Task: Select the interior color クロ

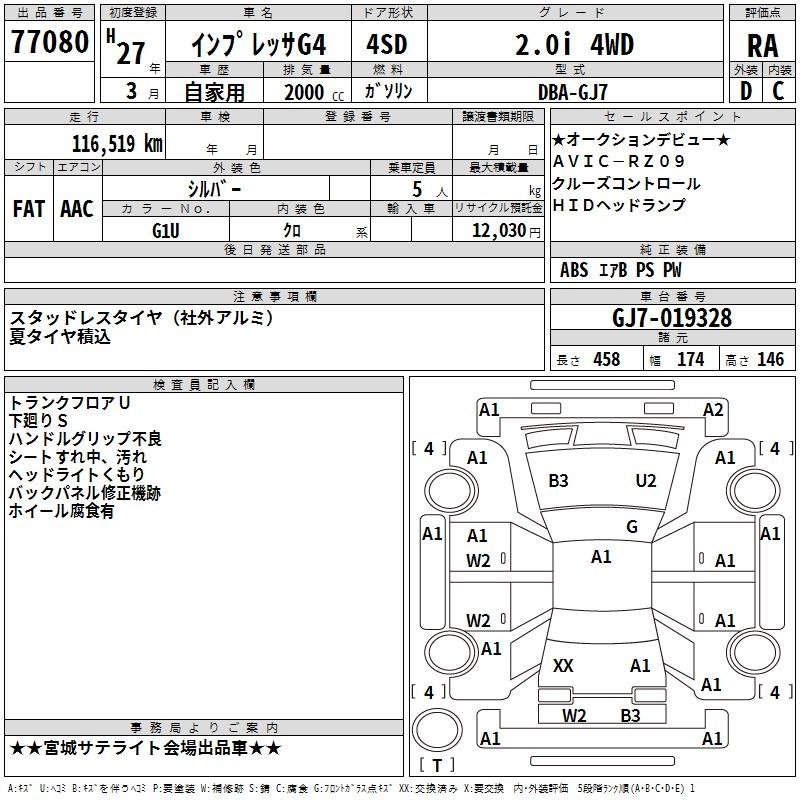Action: 292,231
